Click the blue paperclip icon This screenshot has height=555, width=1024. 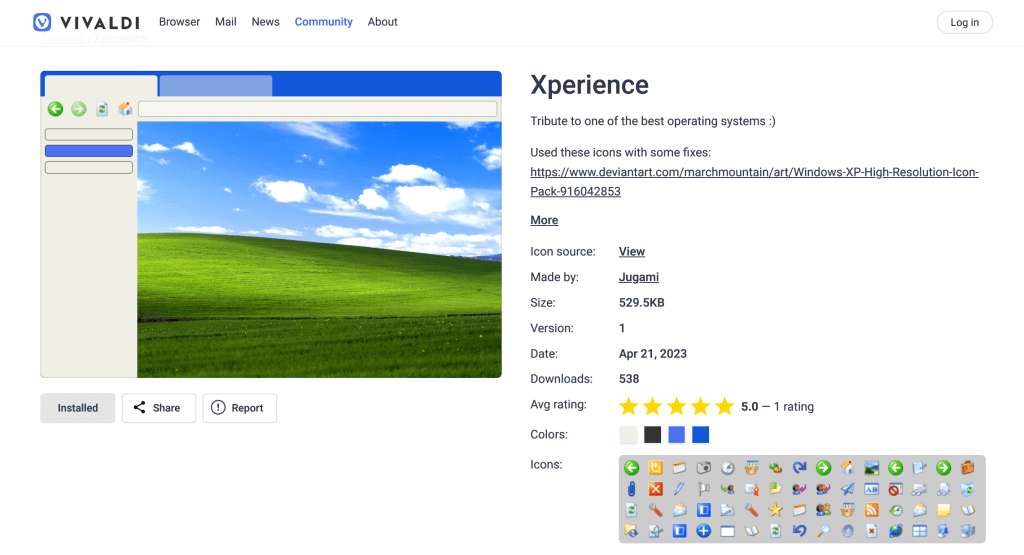coord(631,489)
